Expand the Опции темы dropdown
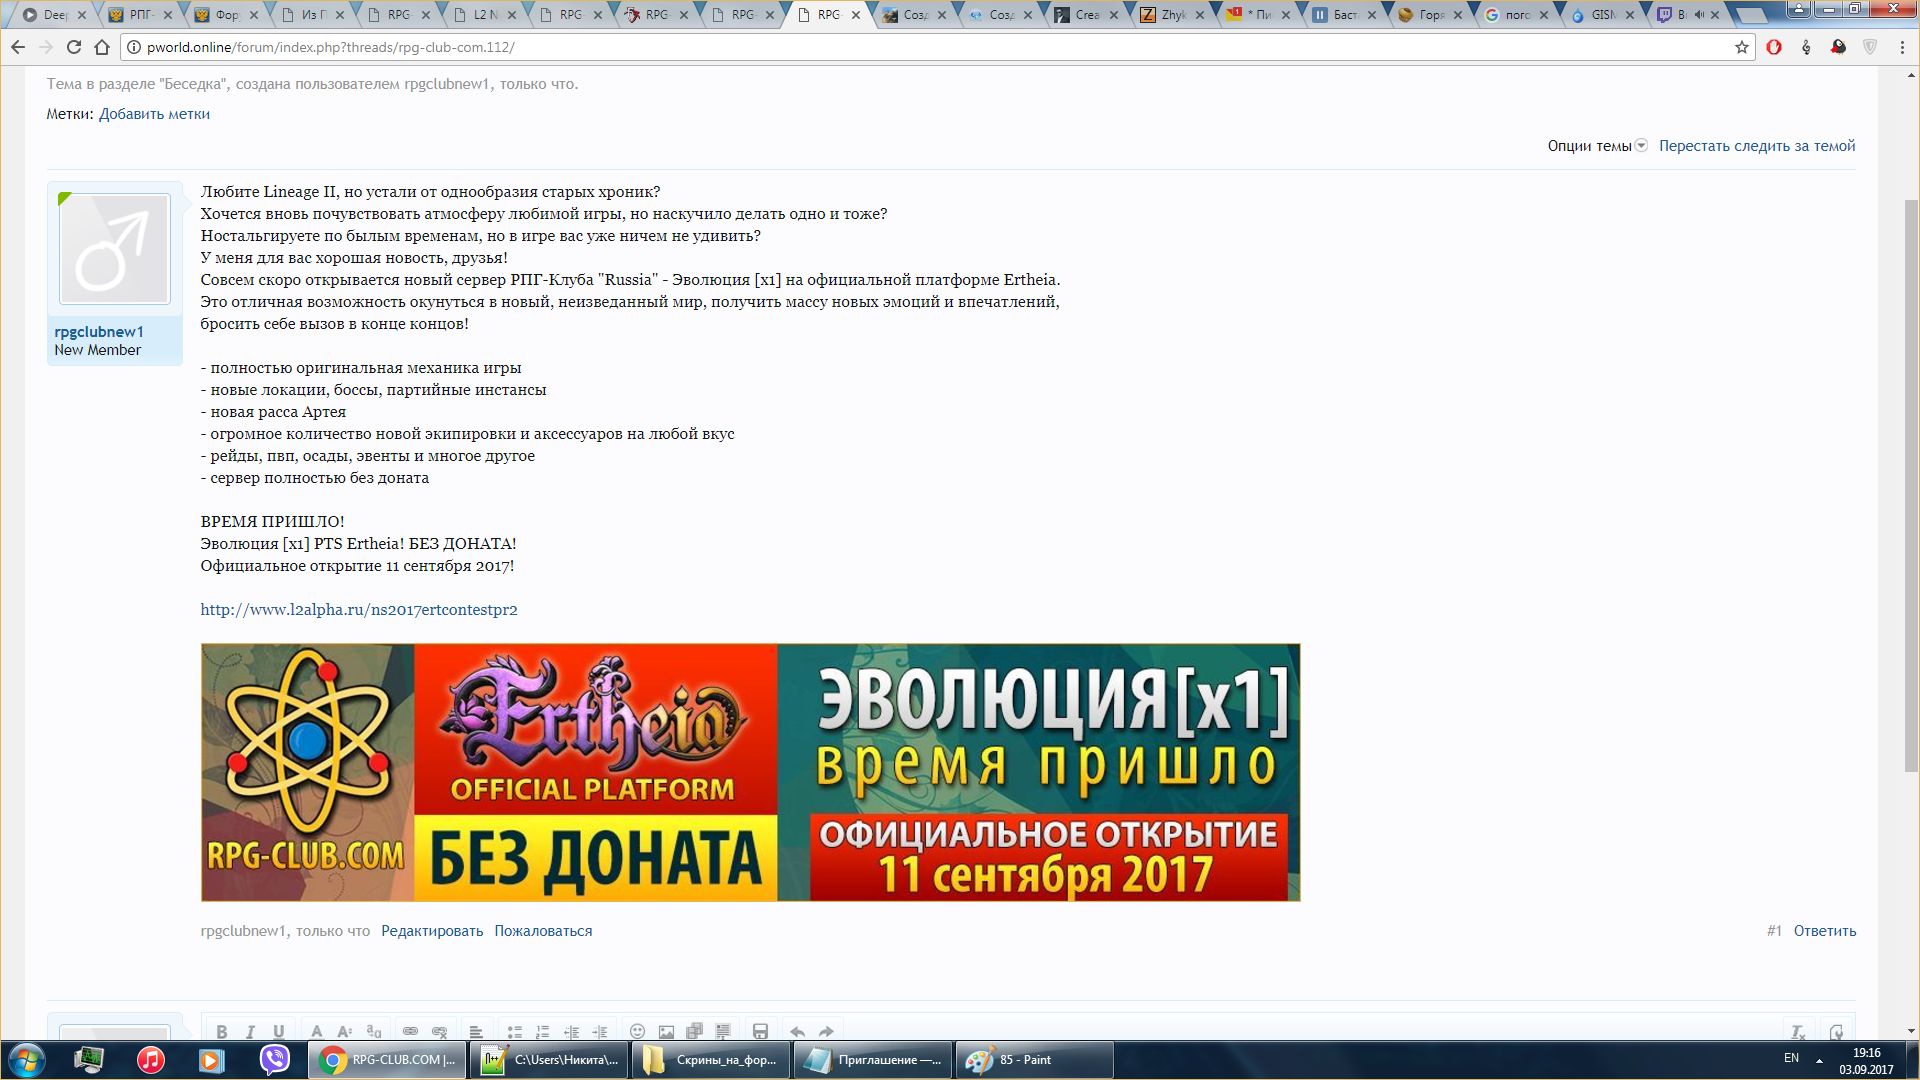Viewport: 1920px width, 1080px height. 1597,146
